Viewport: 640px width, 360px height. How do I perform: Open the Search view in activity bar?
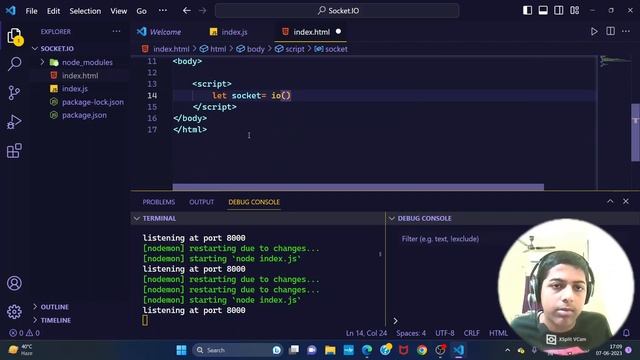point(14,64)
